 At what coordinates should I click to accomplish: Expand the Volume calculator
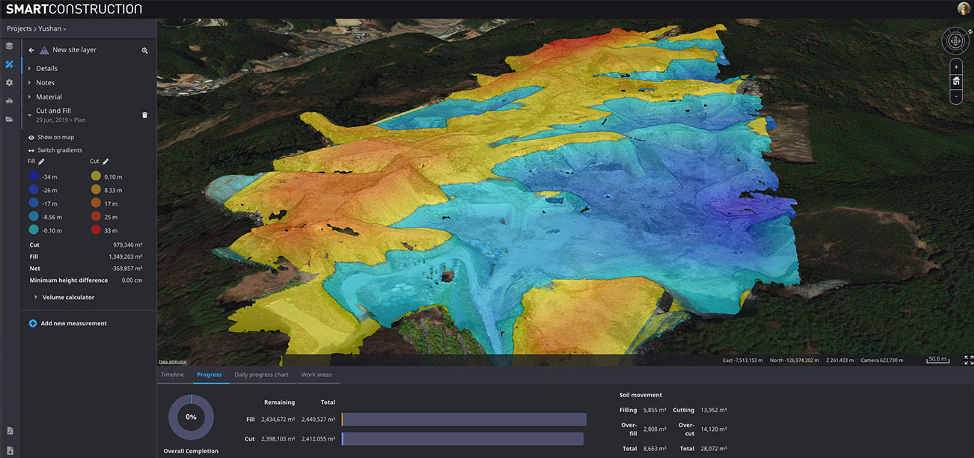tap(66, 297)
